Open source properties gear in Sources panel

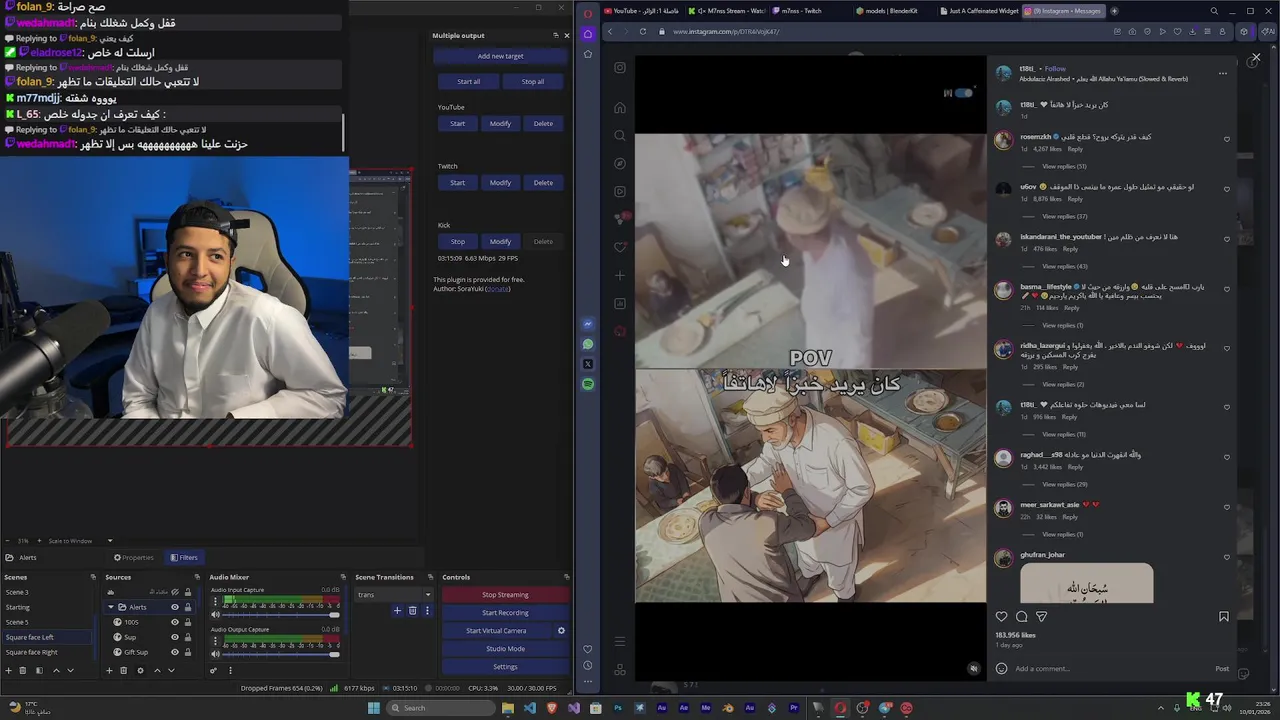pyautogui.click(x=140, y=670)
